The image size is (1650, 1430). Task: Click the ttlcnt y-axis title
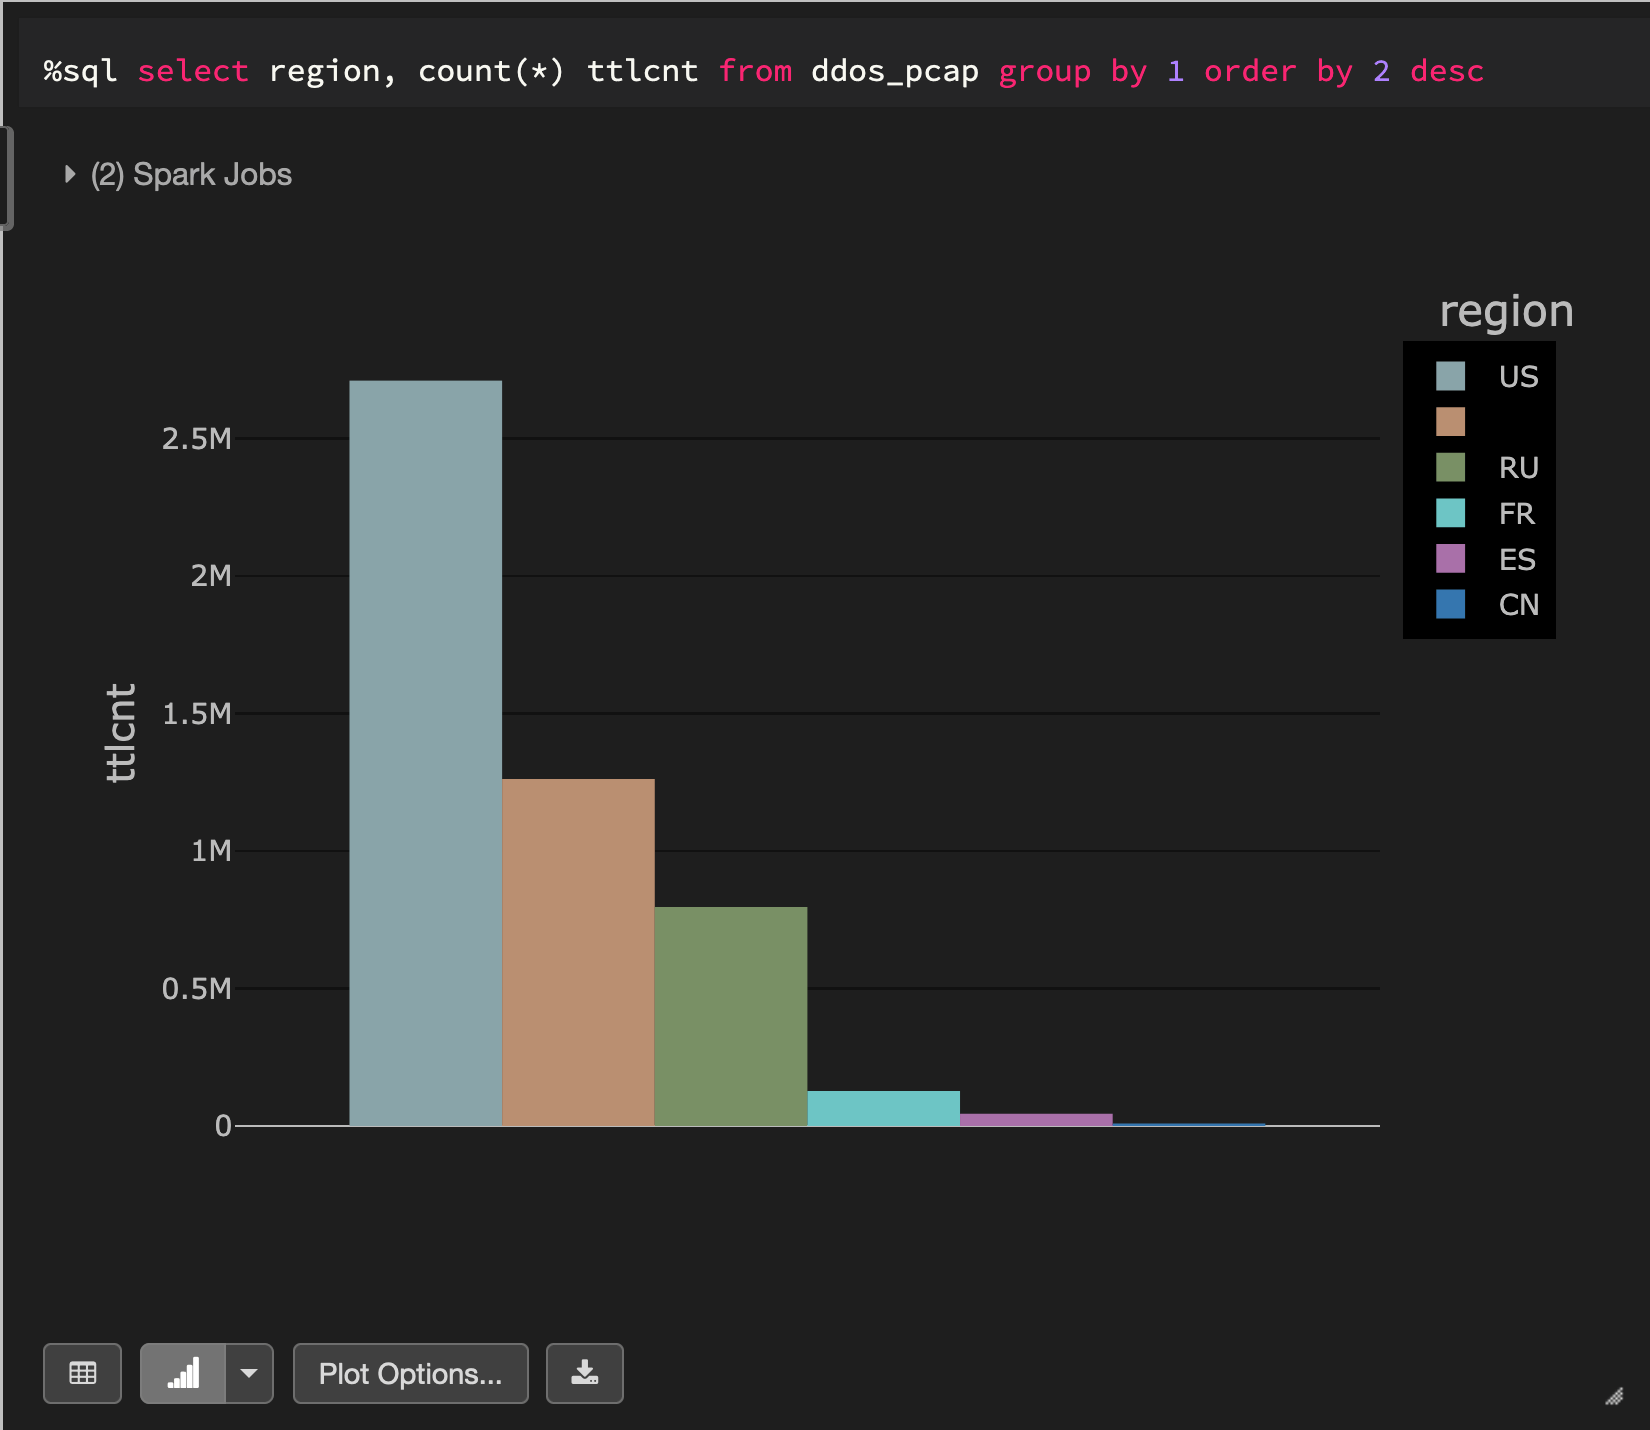point(121,732)
